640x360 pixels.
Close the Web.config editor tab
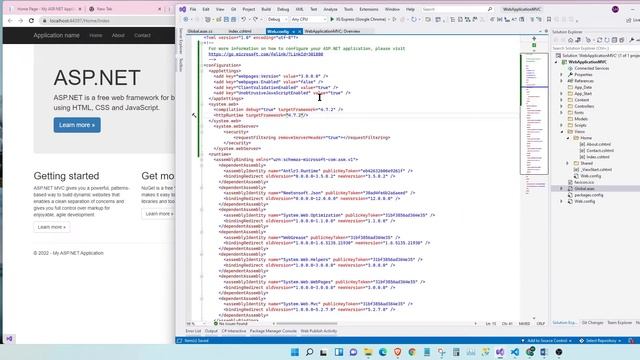pyautogui.click(x=299, y=31)
